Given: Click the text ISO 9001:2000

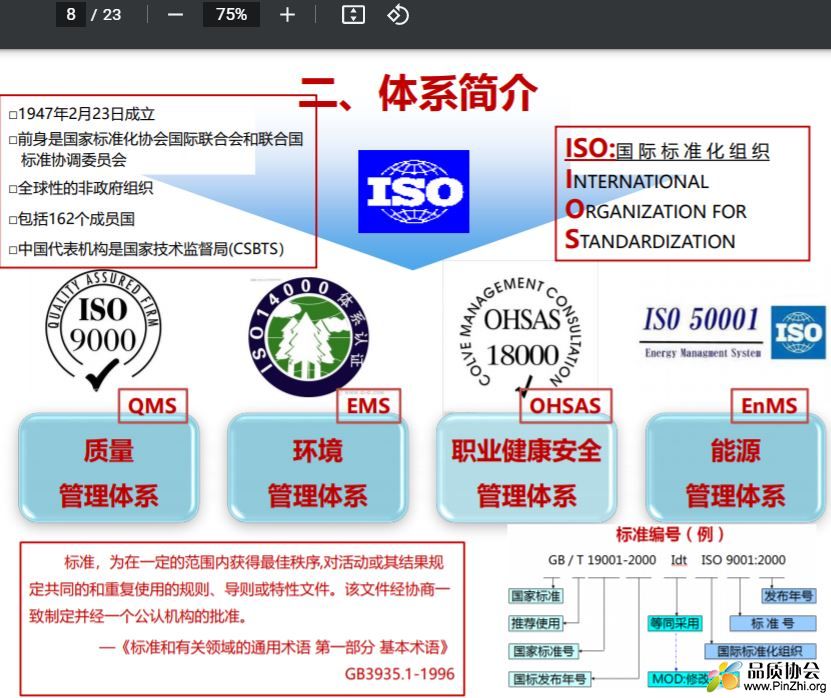Looking at the screenshot, I should point(743,560).
